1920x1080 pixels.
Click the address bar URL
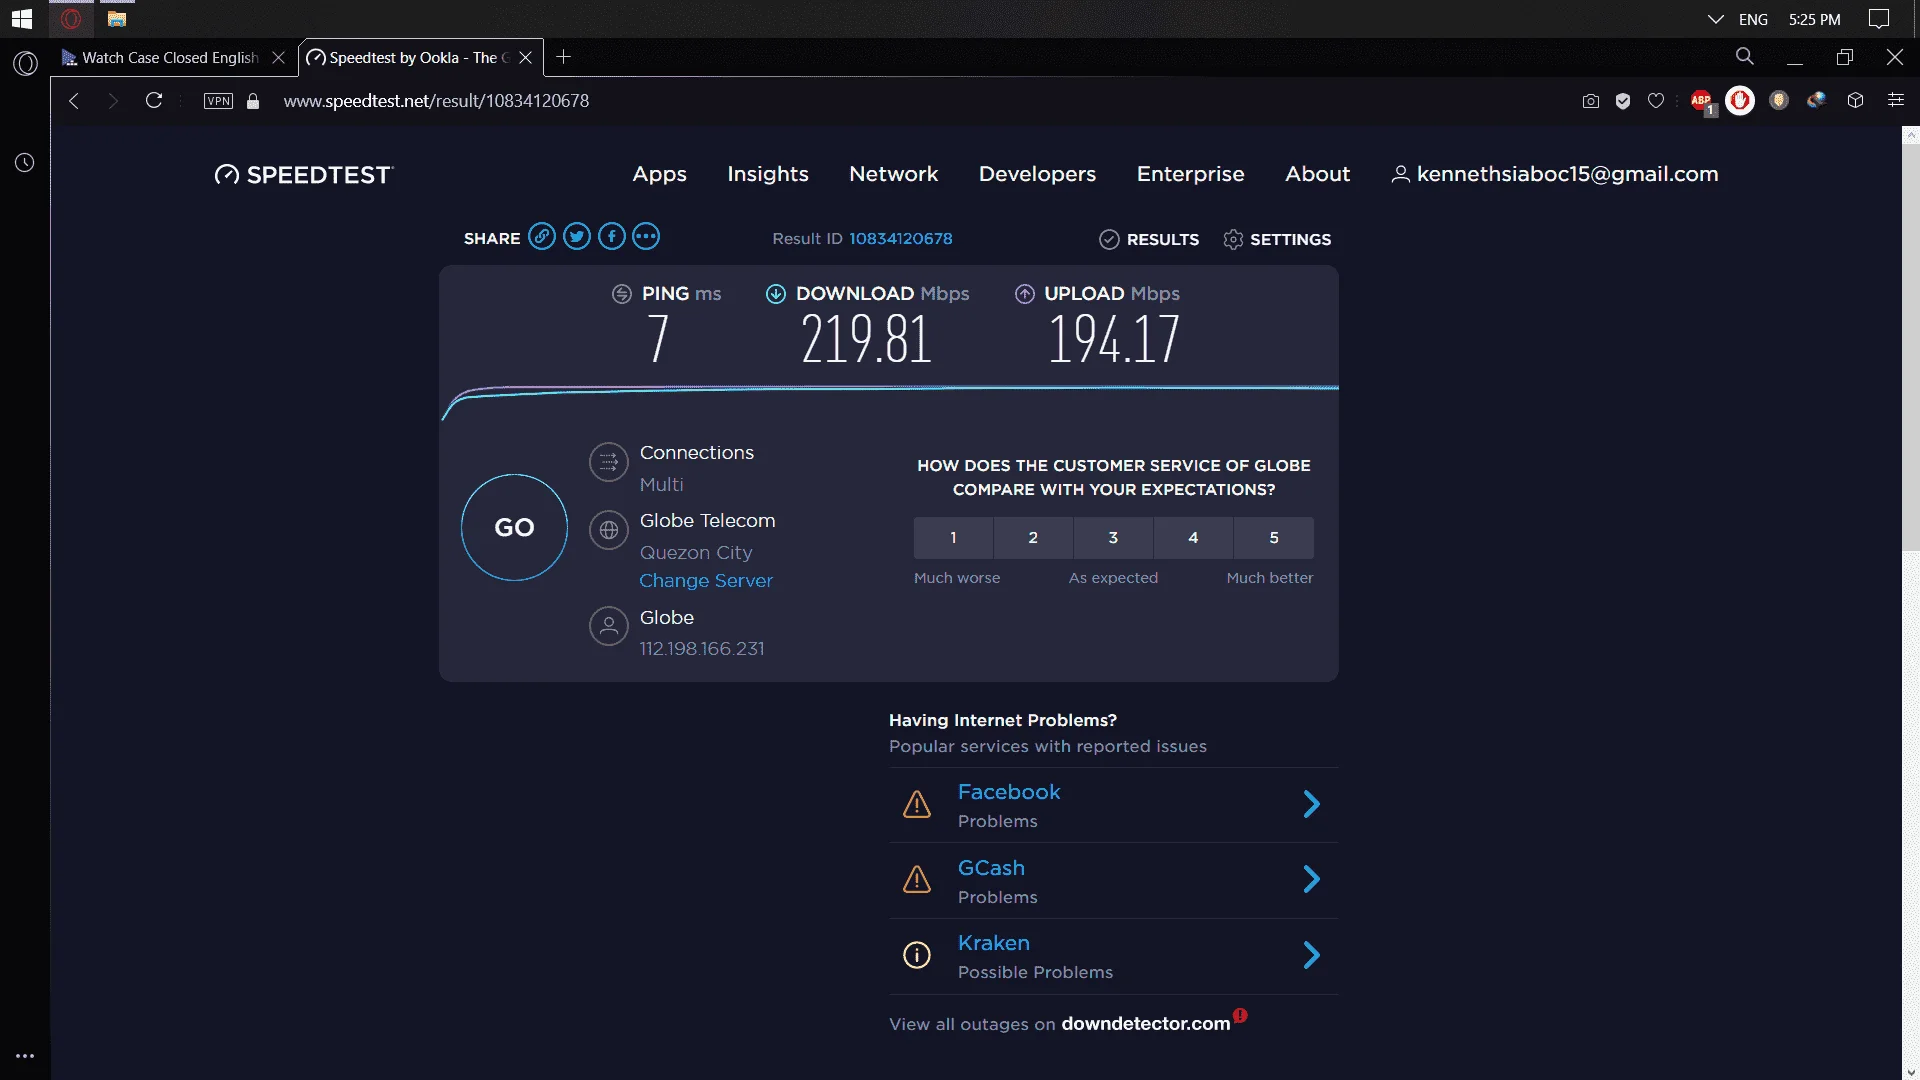tap(436, 101)
